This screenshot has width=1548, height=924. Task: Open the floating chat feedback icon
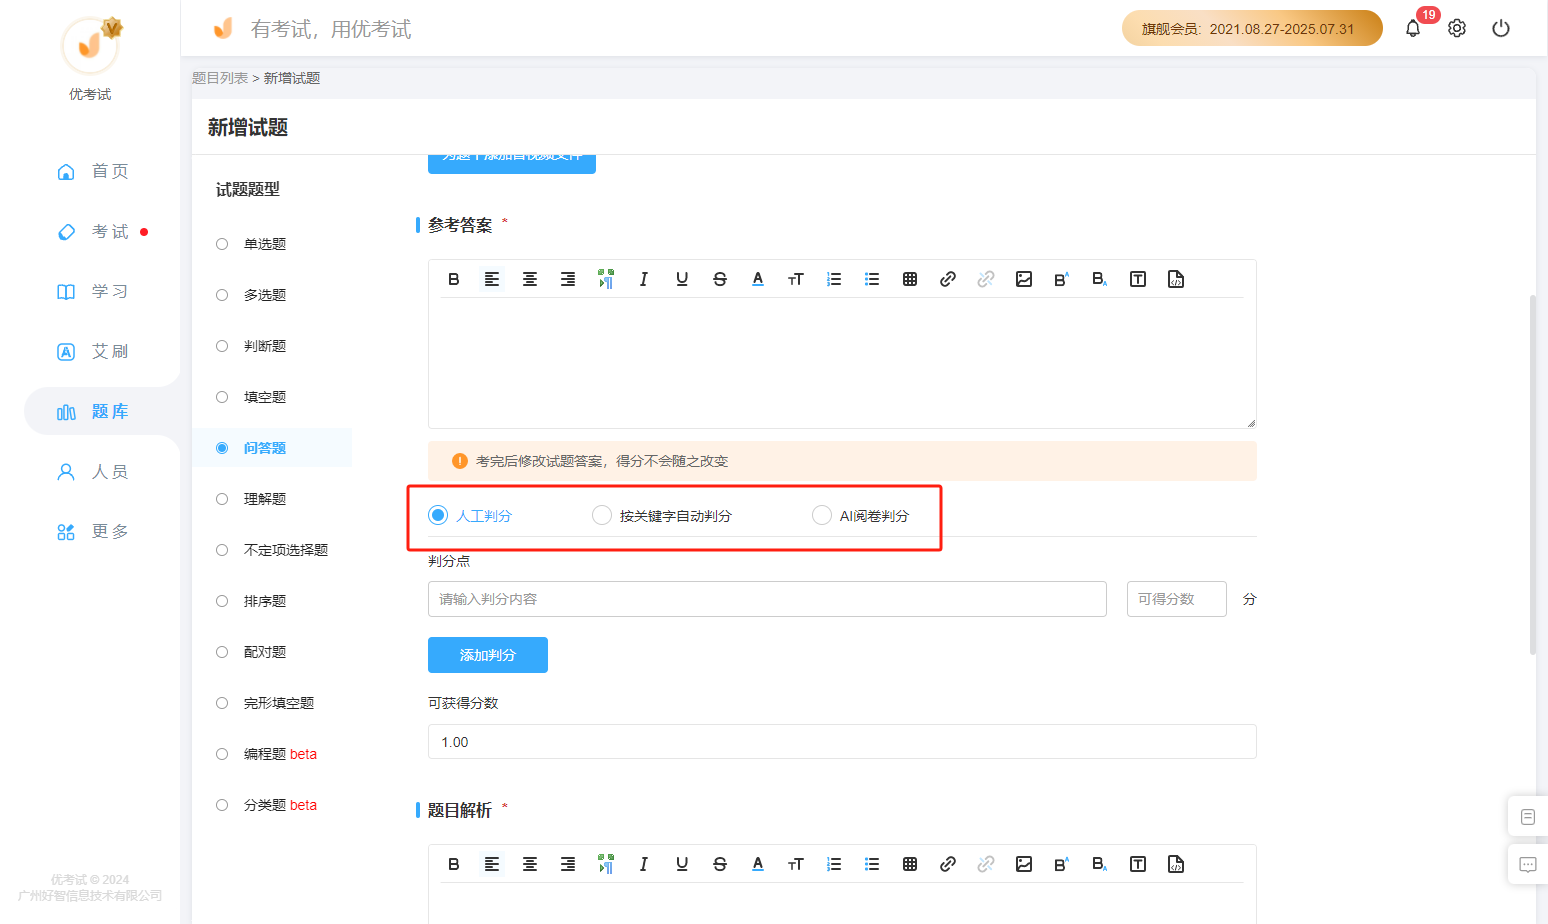1528,865
